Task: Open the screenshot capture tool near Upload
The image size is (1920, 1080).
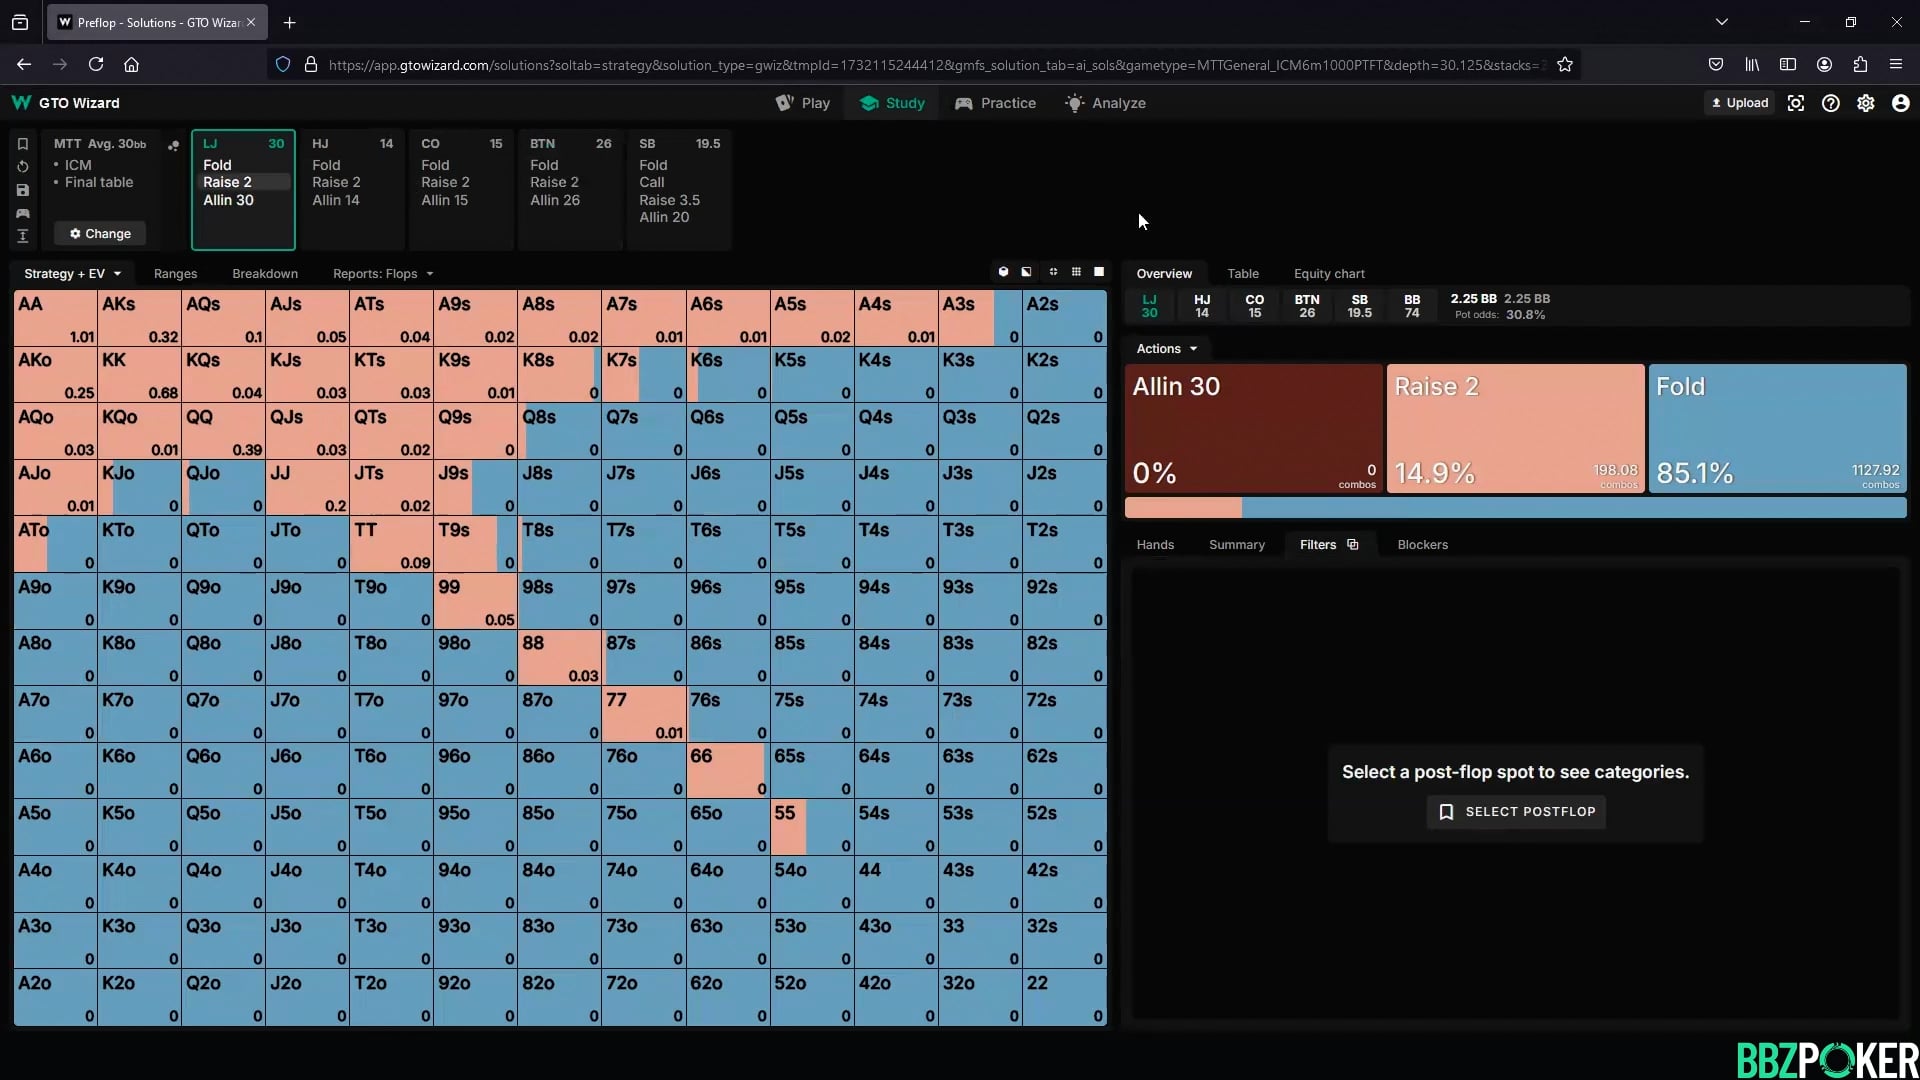Action: click(1796, 103)
